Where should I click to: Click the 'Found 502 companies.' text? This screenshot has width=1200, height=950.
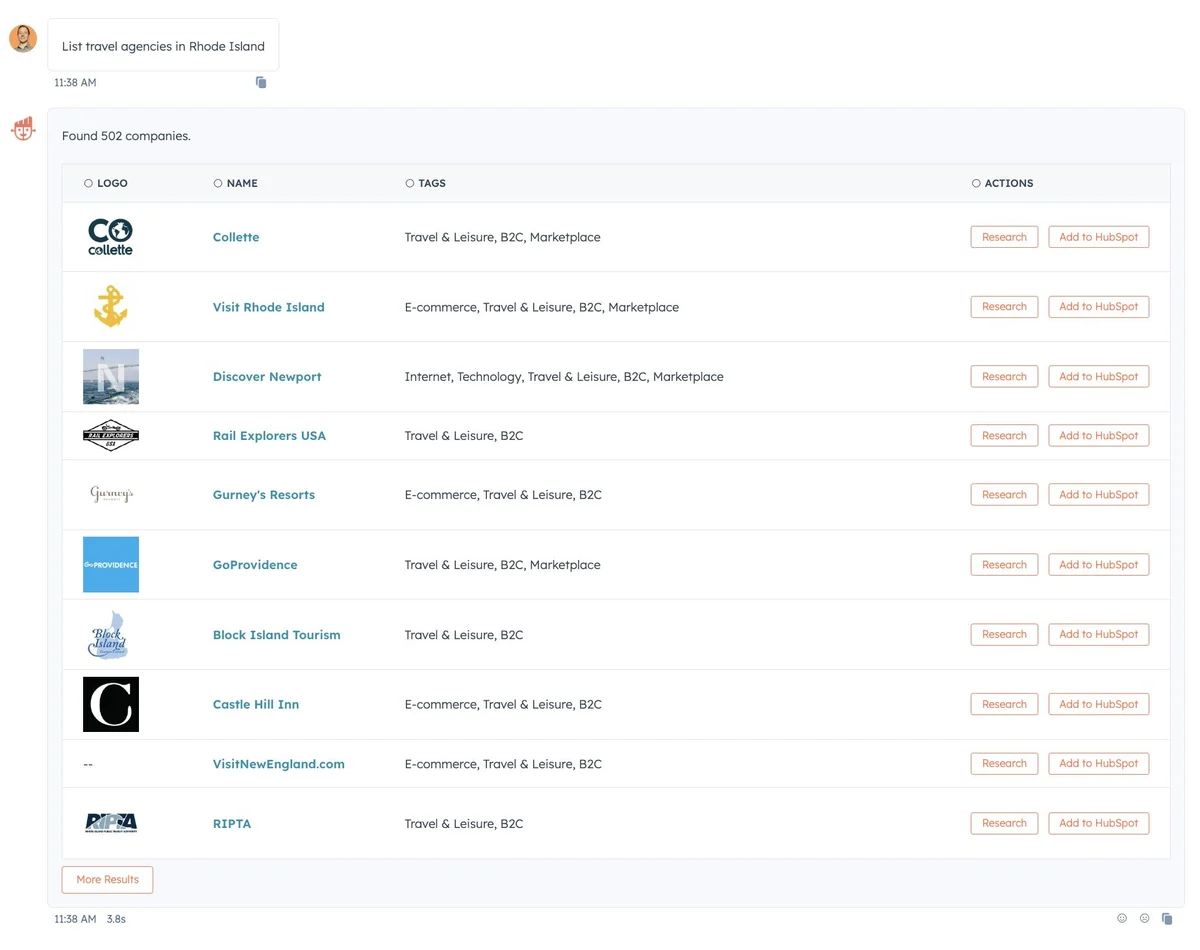point(126,136)
